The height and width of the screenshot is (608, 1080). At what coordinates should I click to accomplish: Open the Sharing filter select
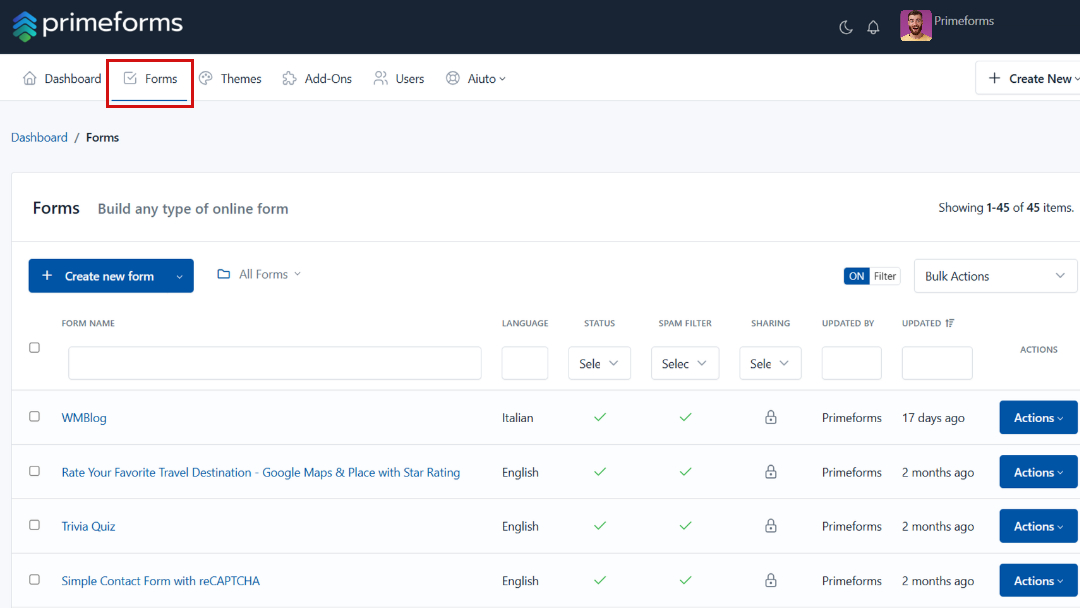tap(770, 363)
